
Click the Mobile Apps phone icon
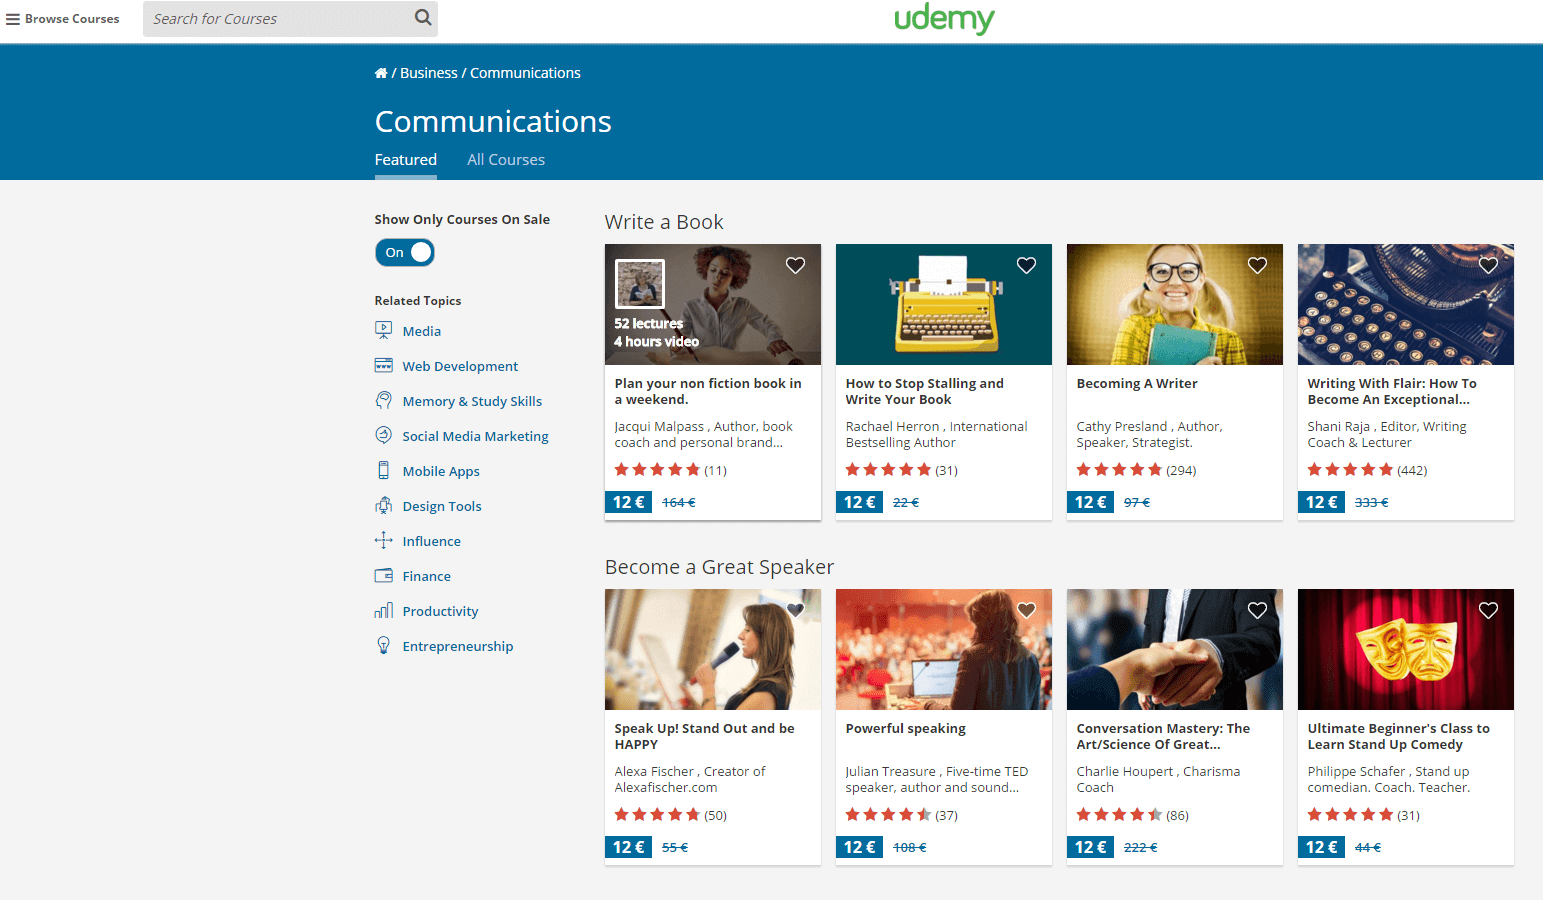(x=385, y=470)
